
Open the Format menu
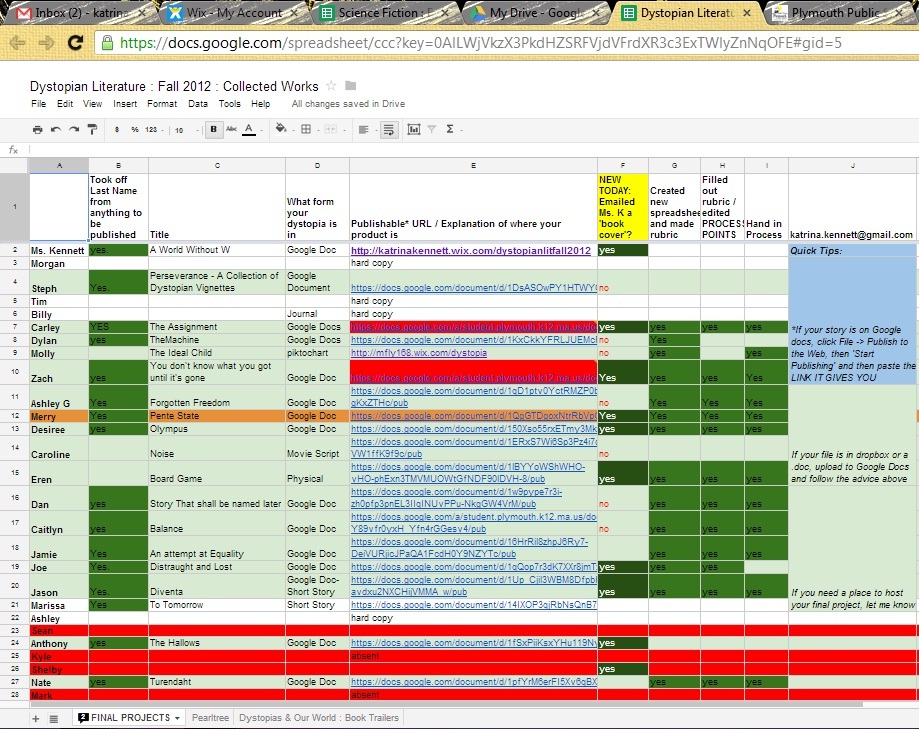[x=161, y=103]
